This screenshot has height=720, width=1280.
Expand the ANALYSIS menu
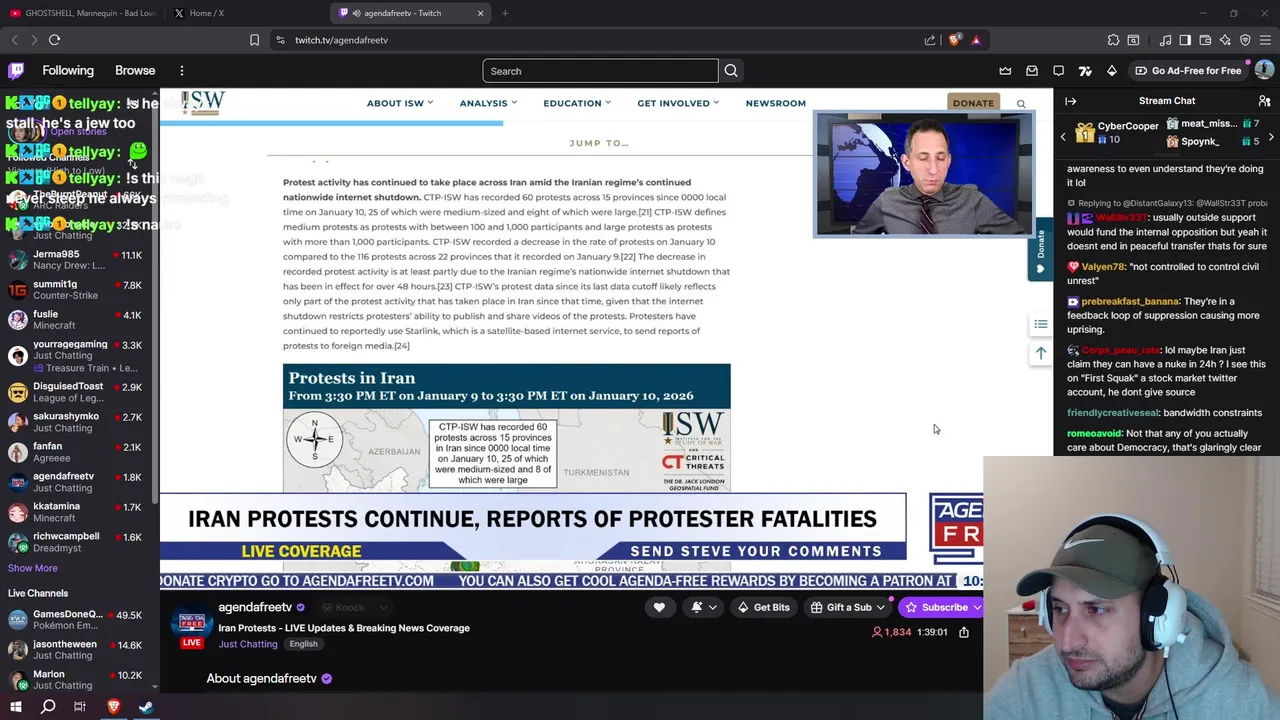pos(488,103)
